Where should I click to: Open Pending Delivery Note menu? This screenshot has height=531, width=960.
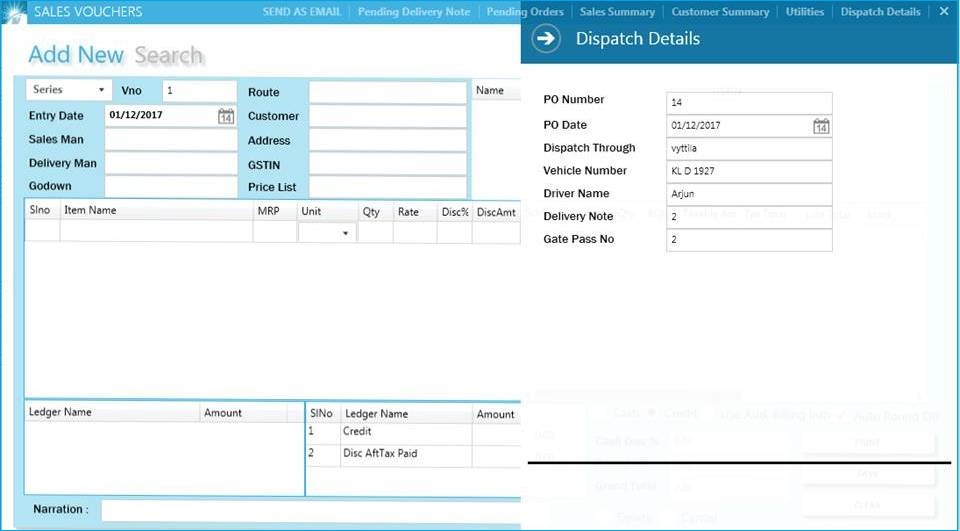[x=414, y=12]
